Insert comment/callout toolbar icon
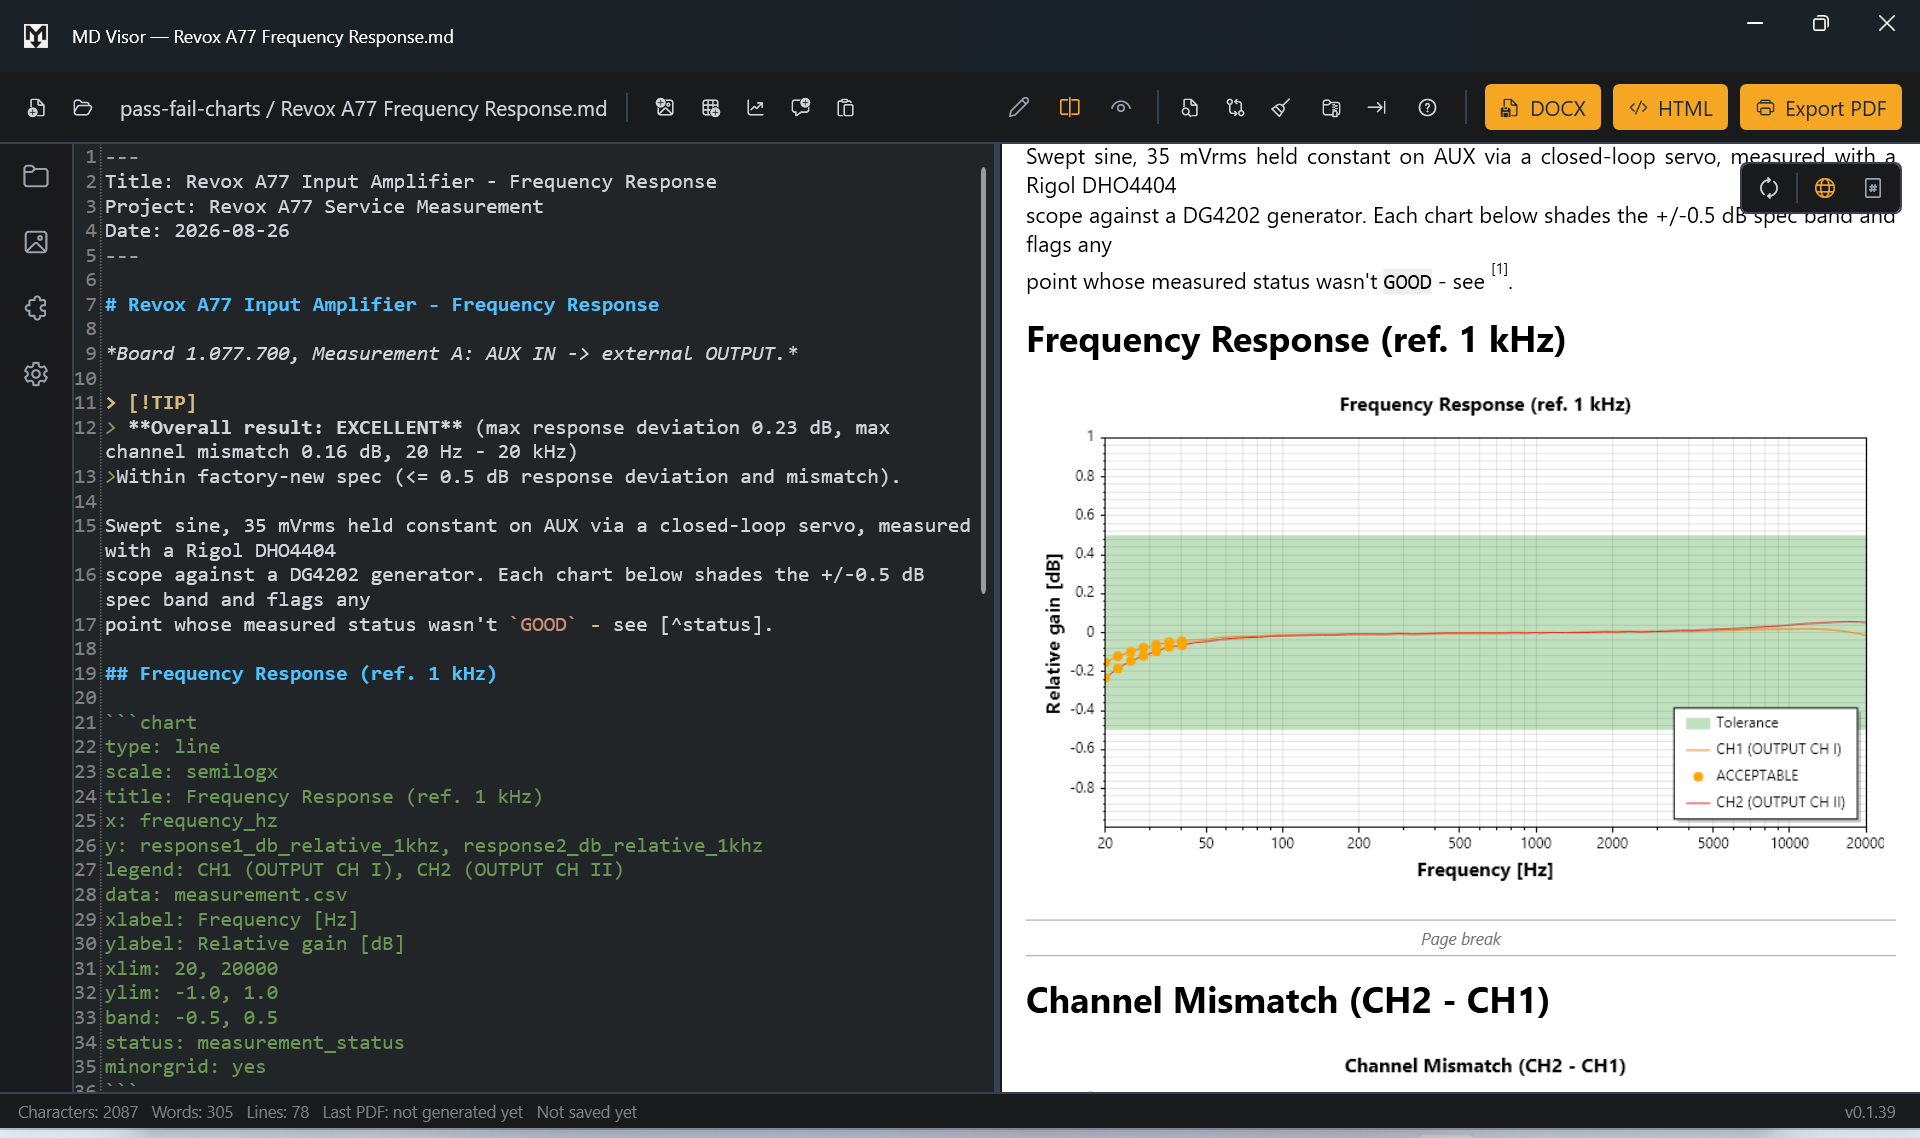The width and height of the screenshot is (1920, 1138). coord(801,108)
